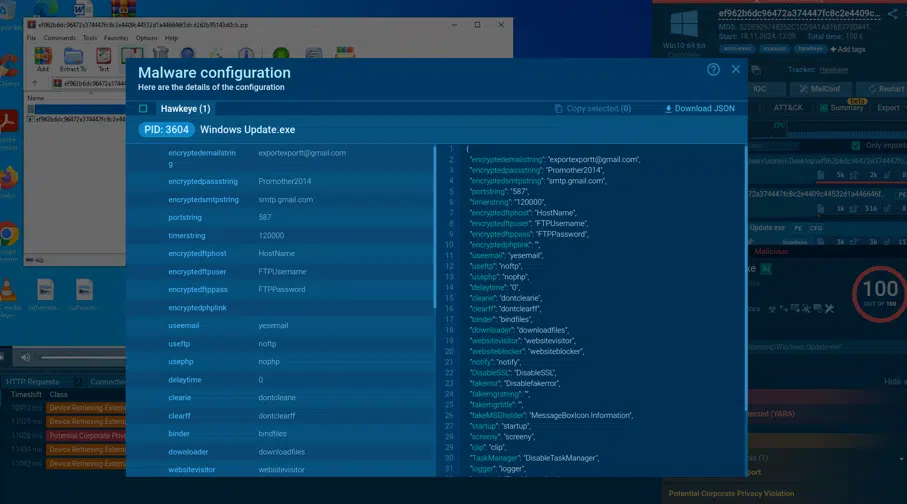The width and height of the screenshot is (907, 504).
Task: Click the CFG badge on Update.exe
Action: (816, 229)
